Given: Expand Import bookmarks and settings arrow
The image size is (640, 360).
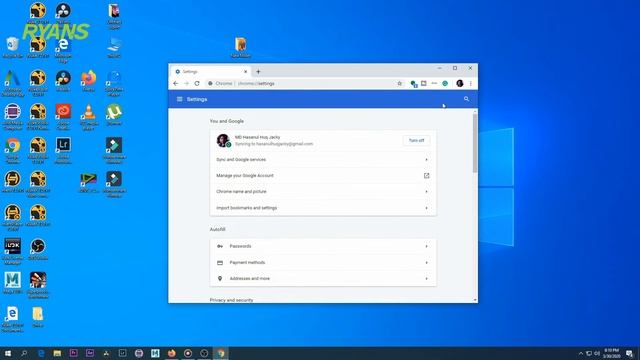Looking at the screenshot, I should click(427, 208).
